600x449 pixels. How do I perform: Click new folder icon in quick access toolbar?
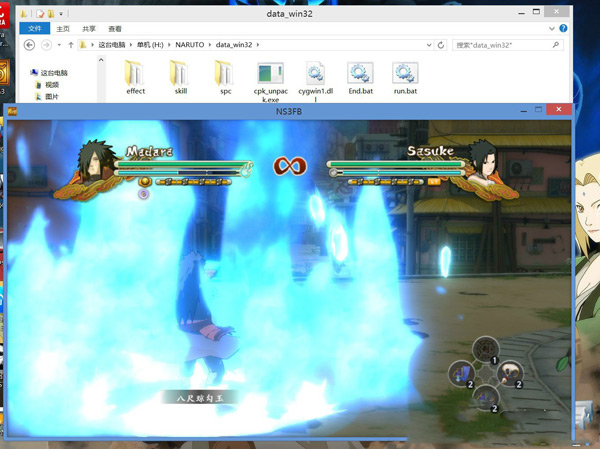pos(51,14)
